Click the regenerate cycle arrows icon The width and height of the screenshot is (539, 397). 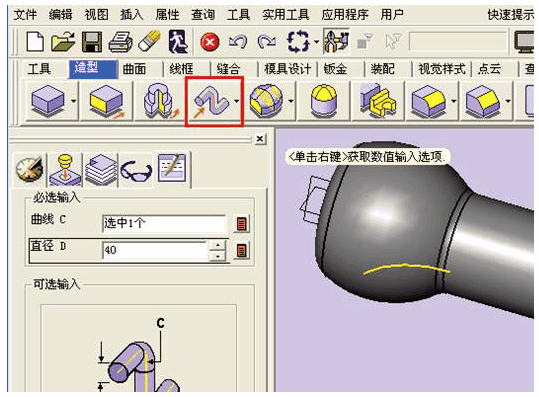(x=298, y=42)
